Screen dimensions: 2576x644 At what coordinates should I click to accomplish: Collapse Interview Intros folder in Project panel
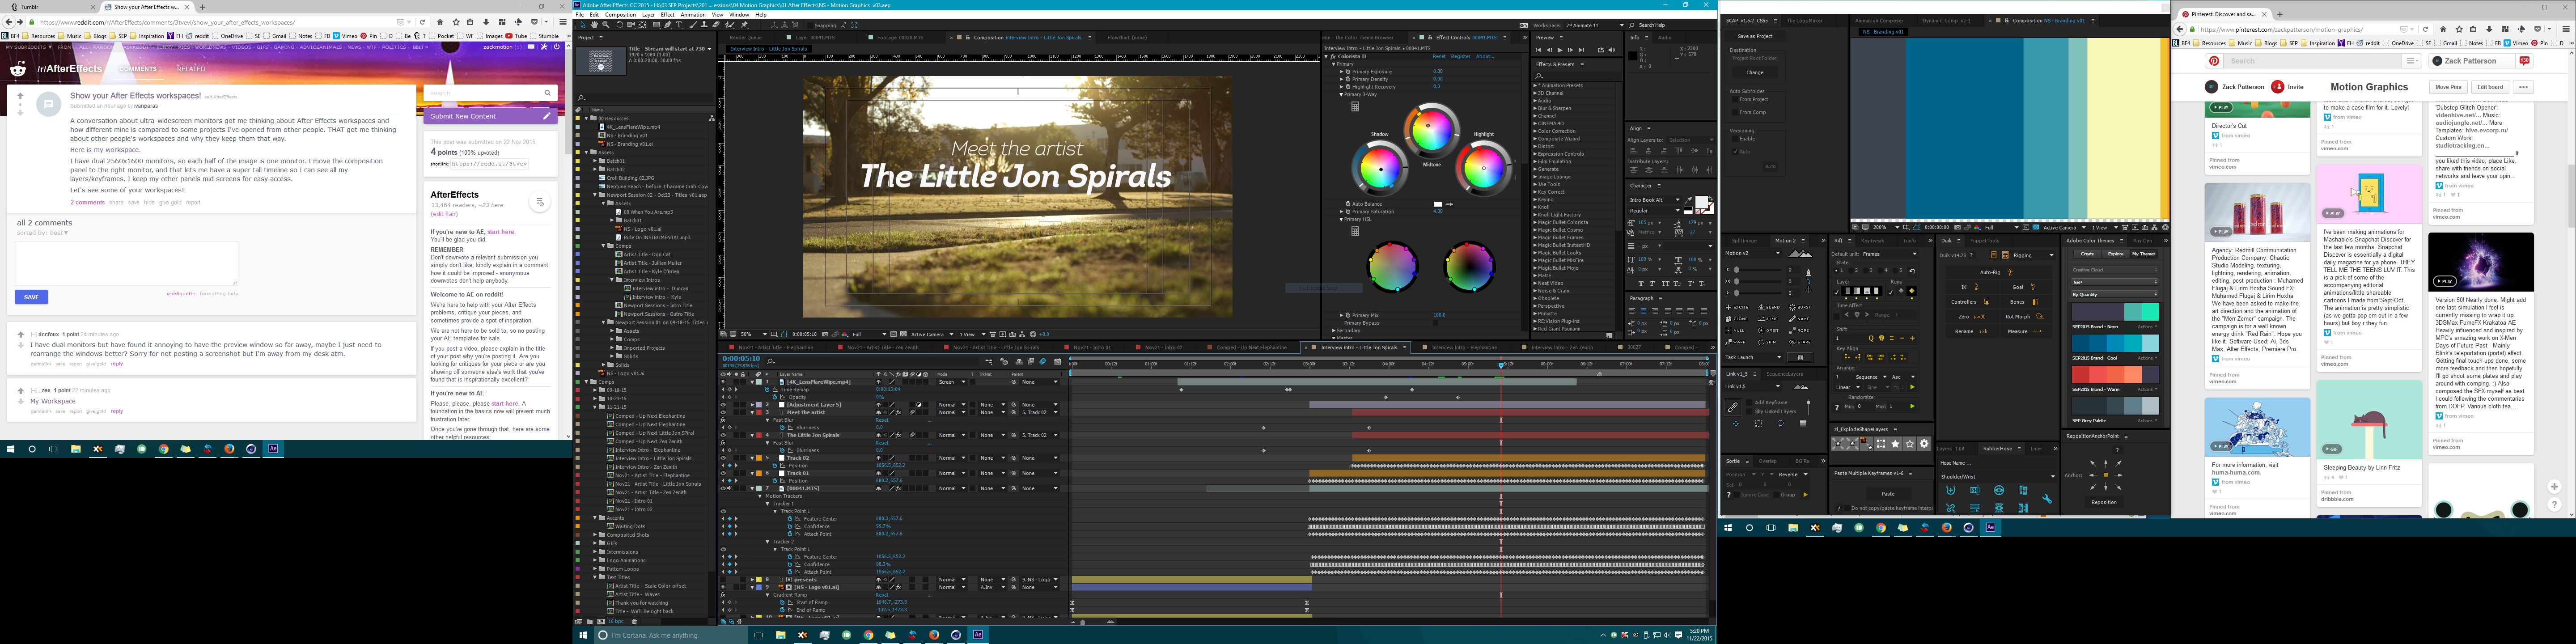tap(612, 280)
